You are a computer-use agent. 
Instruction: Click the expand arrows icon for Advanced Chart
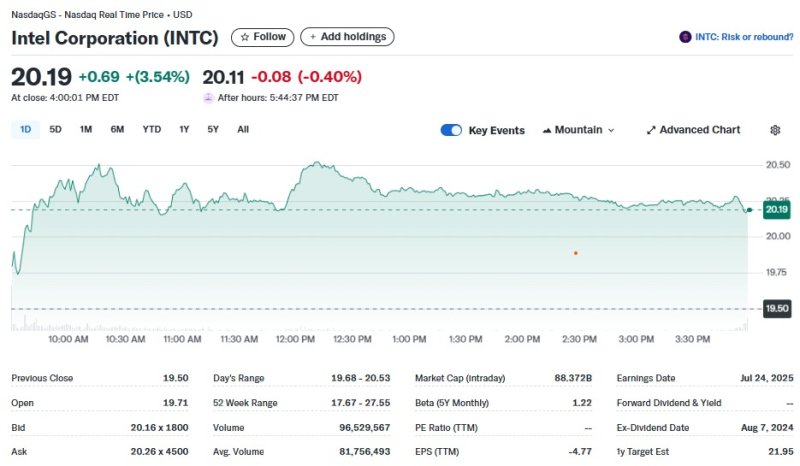coord(651,130)
